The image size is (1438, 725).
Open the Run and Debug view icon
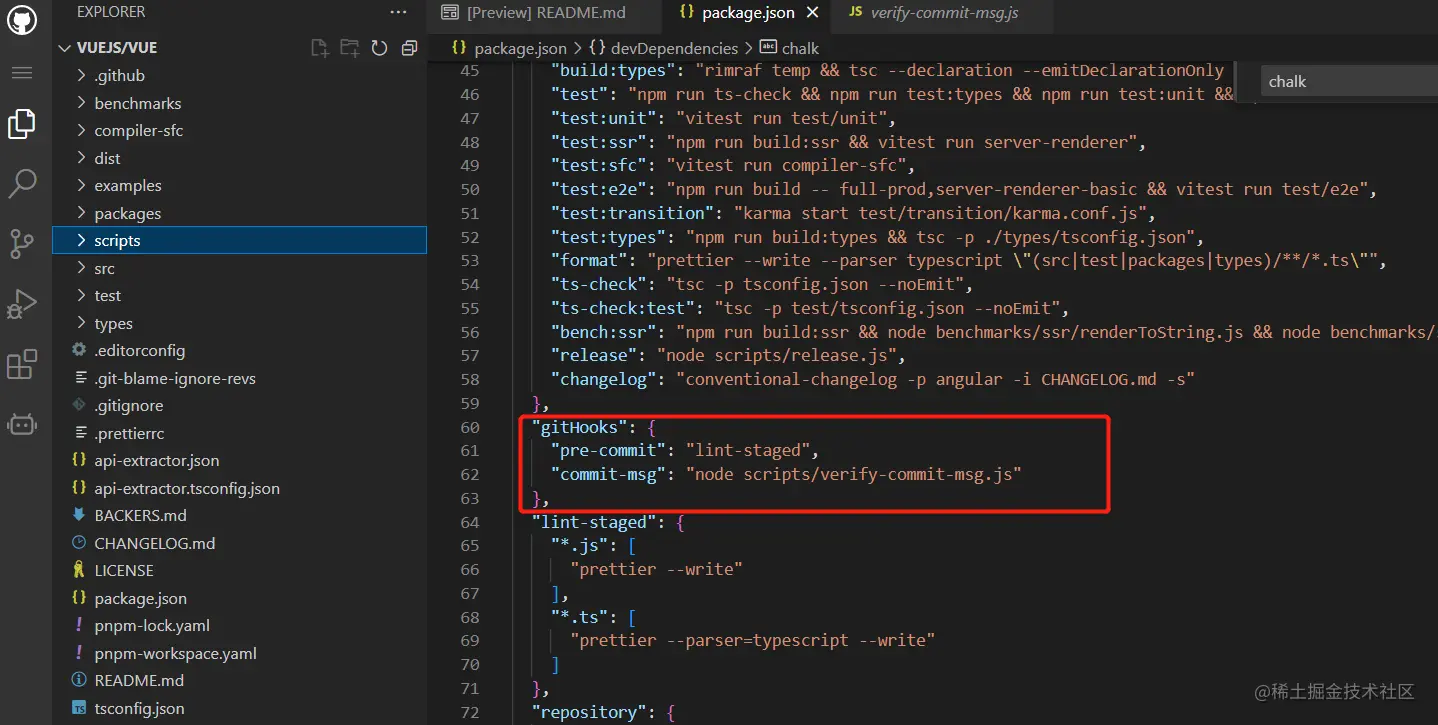(22, 304)
